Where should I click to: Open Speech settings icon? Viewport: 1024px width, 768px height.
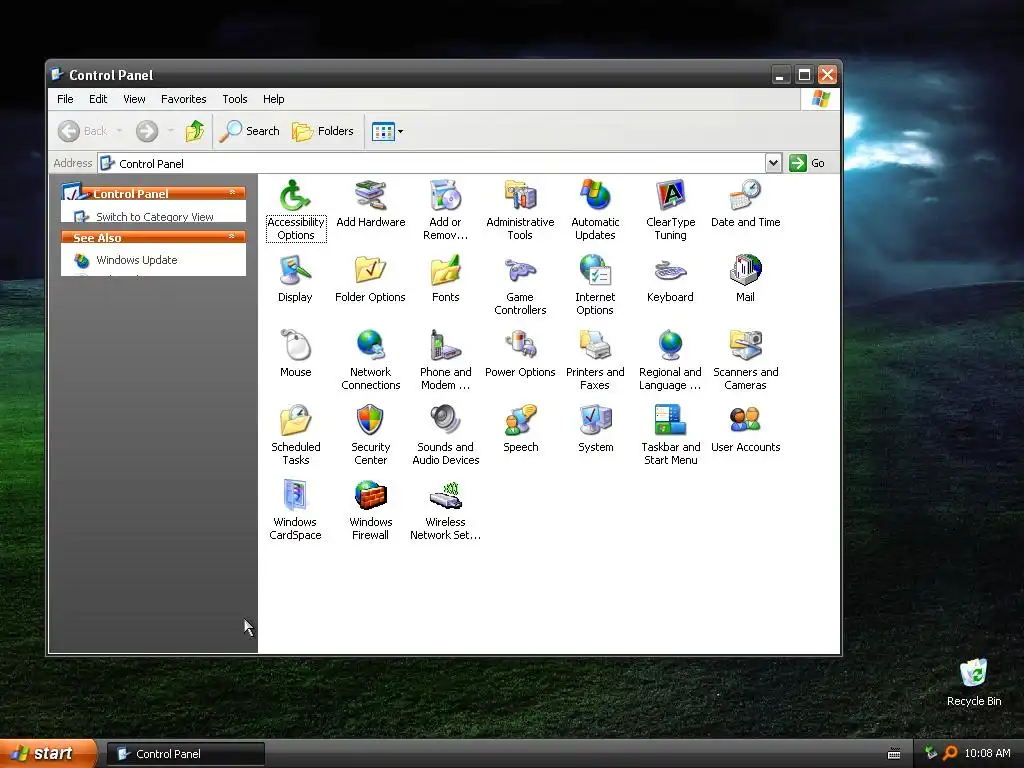(x=520, y=421)
